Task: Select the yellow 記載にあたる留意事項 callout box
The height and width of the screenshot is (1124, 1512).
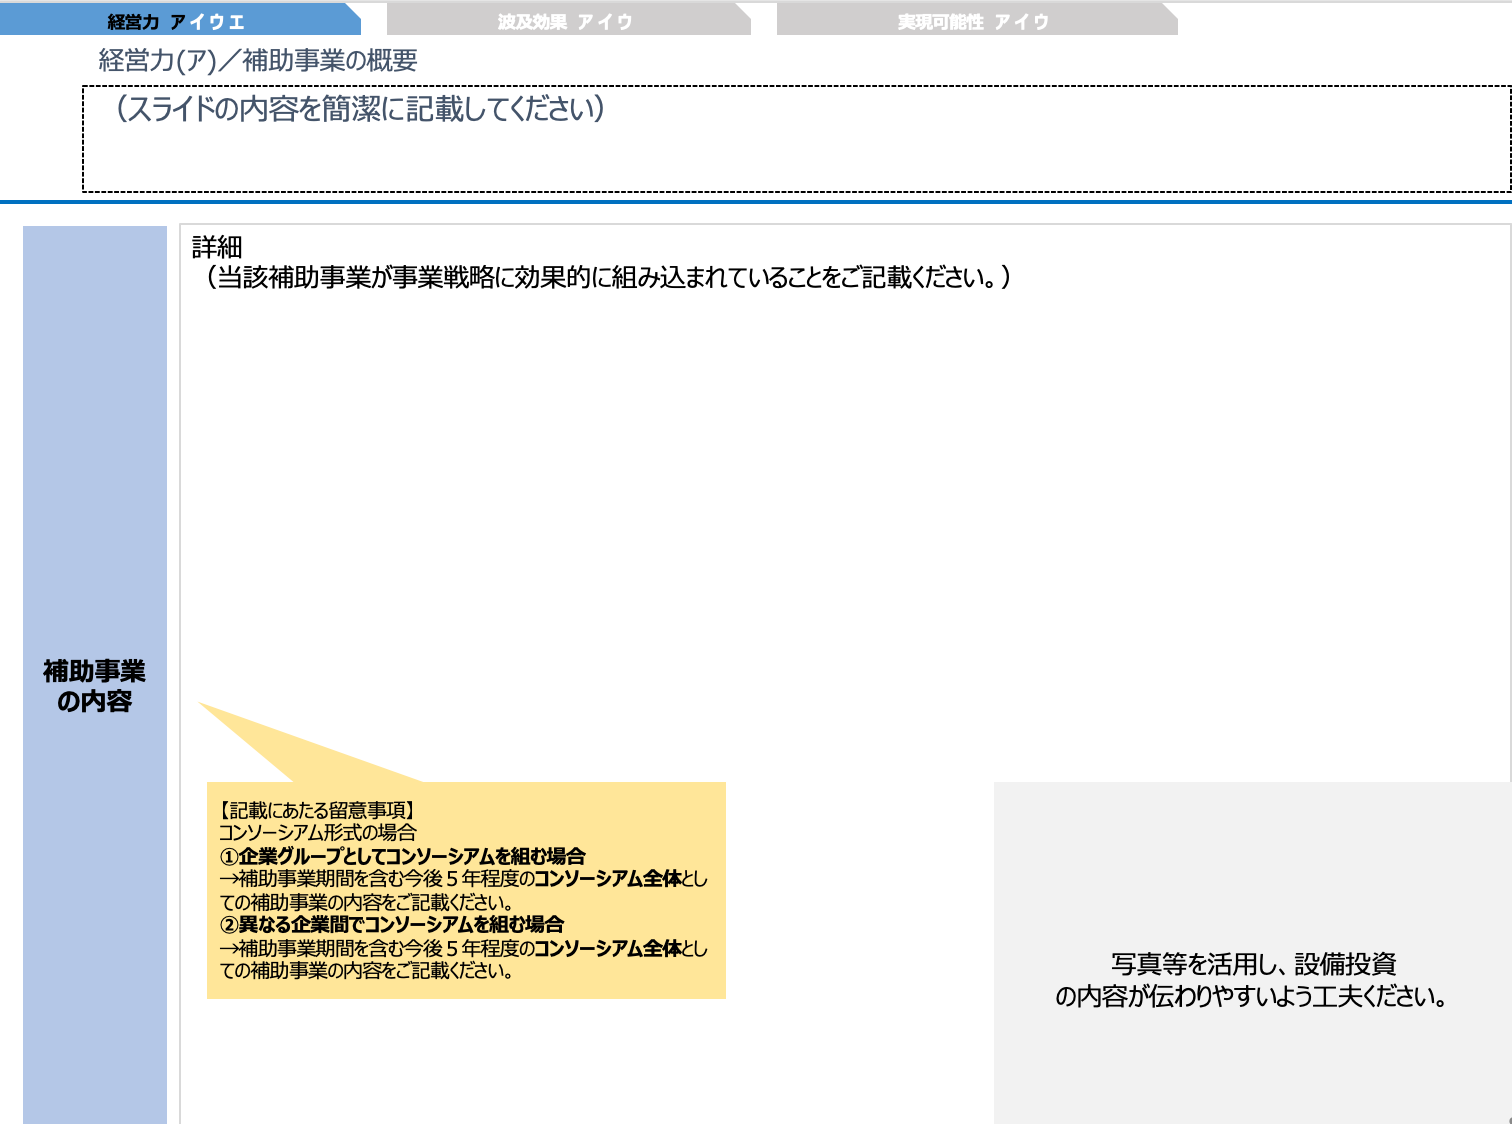Action: [466, 890]
